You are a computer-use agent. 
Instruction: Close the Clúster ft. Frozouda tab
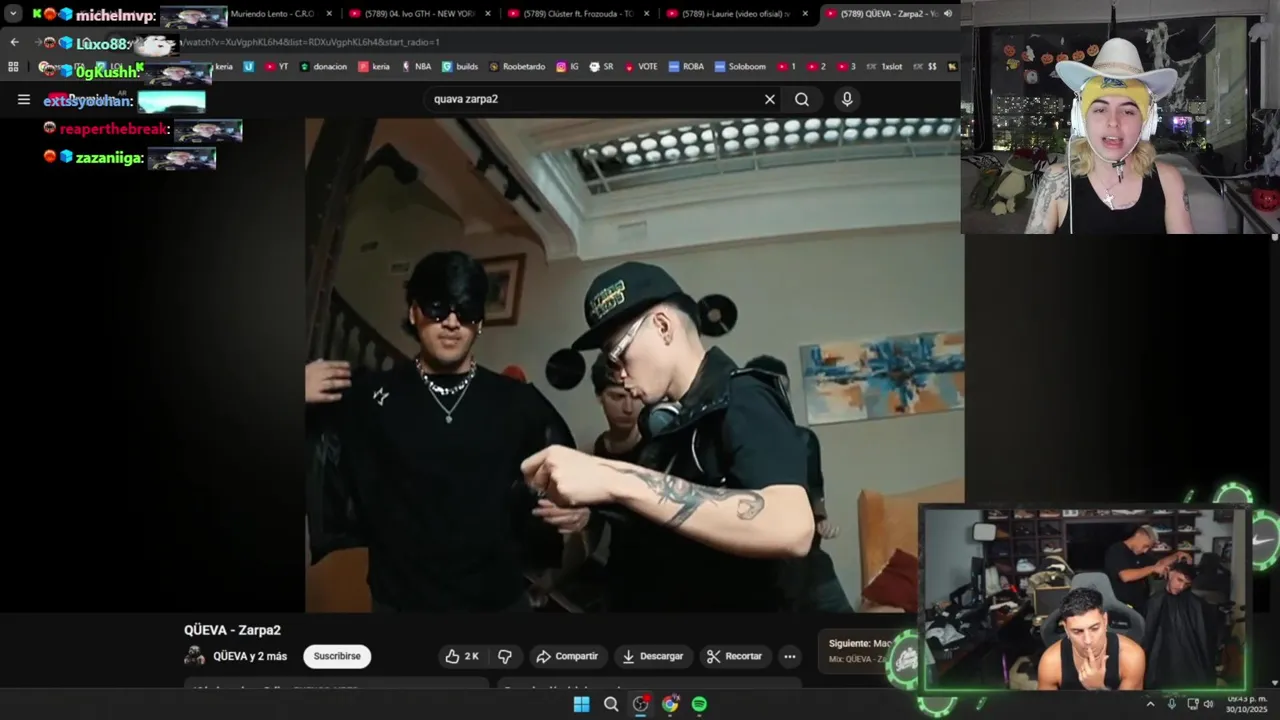pyautogui.click(x=646, y=14)
